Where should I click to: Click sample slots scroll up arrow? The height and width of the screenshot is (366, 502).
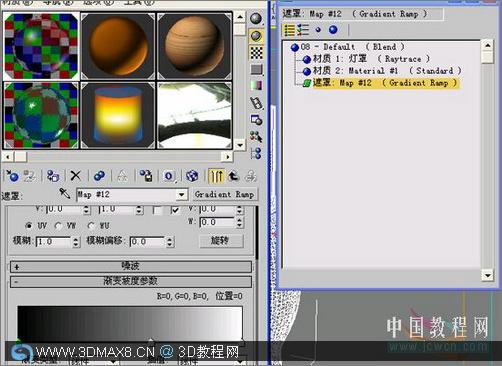[240, 17]
